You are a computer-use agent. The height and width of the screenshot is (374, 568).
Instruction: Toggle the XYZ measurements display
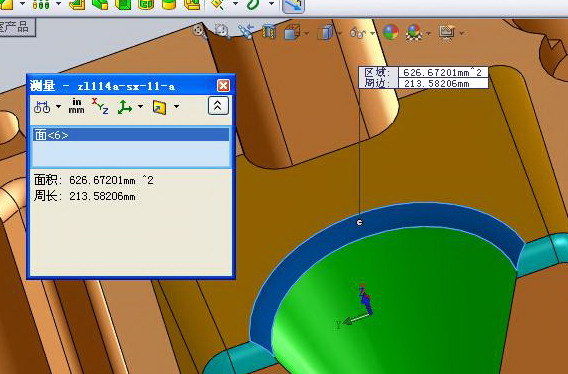click(x=100, y=106)
